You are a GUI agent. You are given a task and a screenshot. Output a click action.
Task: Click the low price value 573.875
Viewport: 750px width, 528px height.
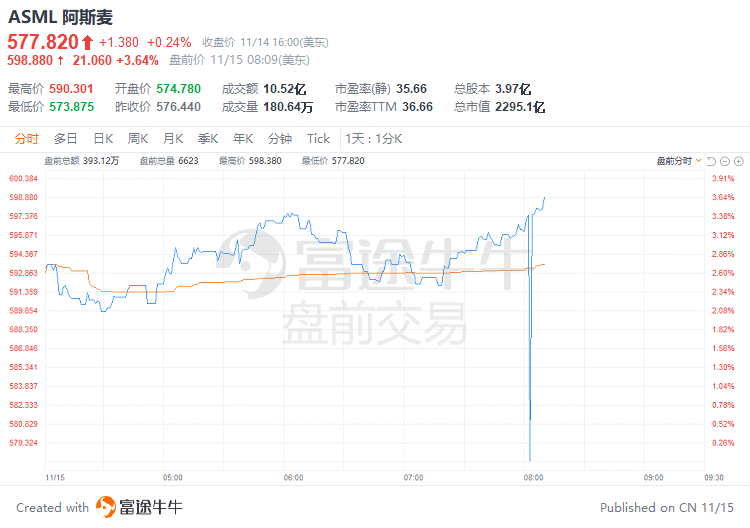[72, 107]
